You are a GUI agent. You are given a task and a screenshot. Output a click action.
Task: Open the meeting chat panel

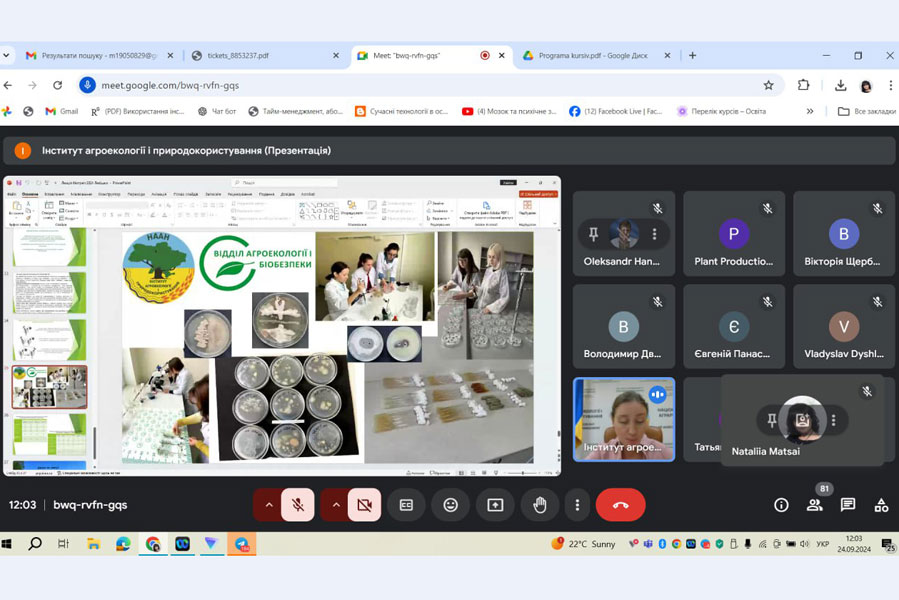coord(848,505)
